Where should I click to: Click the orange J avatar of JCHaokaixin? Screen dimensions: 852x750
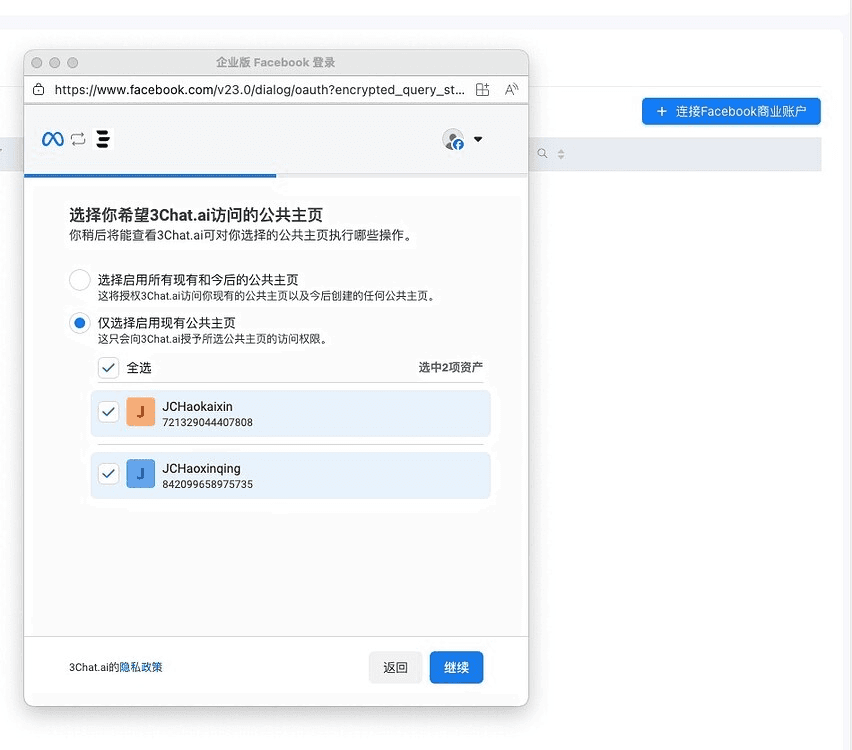(141, 412)
